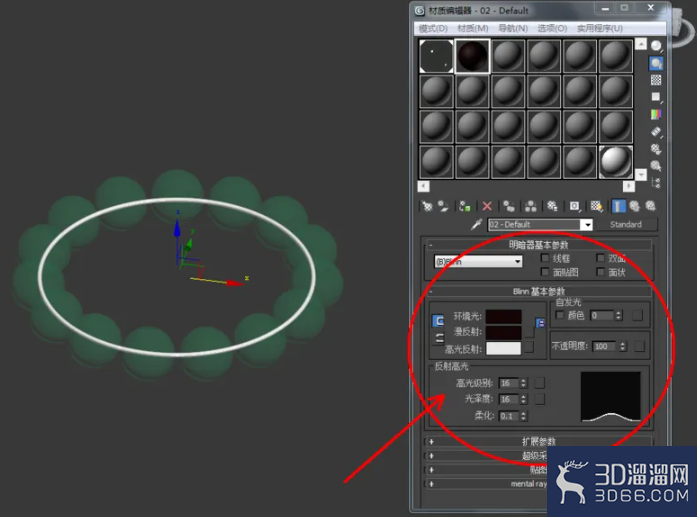
Task: Click the Make Preview film icon
Action: pyautogui.click(x=656, y=132)
